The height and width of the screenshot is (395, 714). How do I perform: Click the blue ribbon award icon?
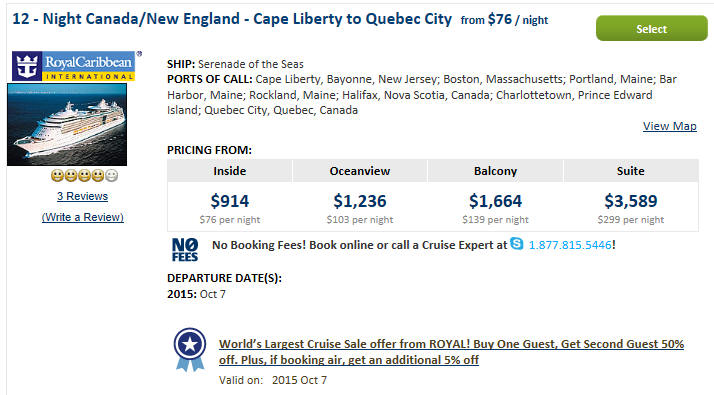[189, 349]
